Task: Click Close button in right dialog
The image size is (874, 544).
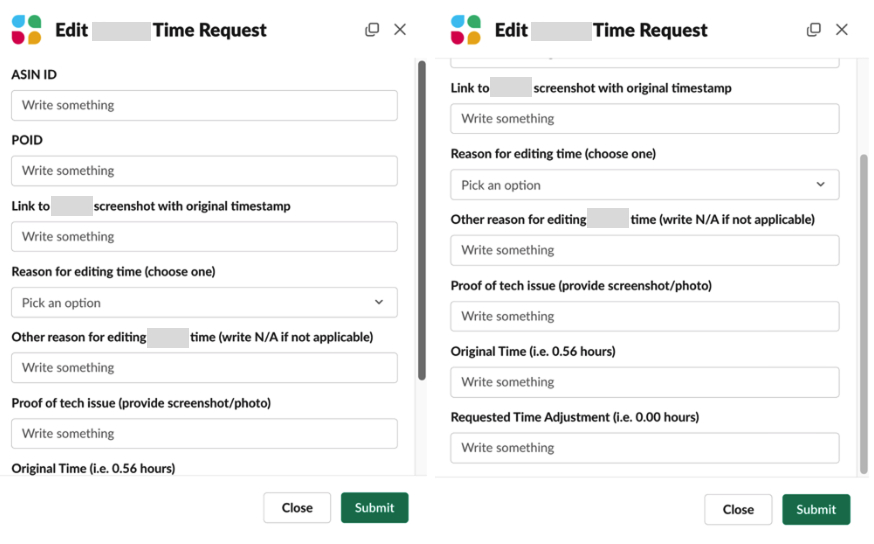Action: (738, 509)
